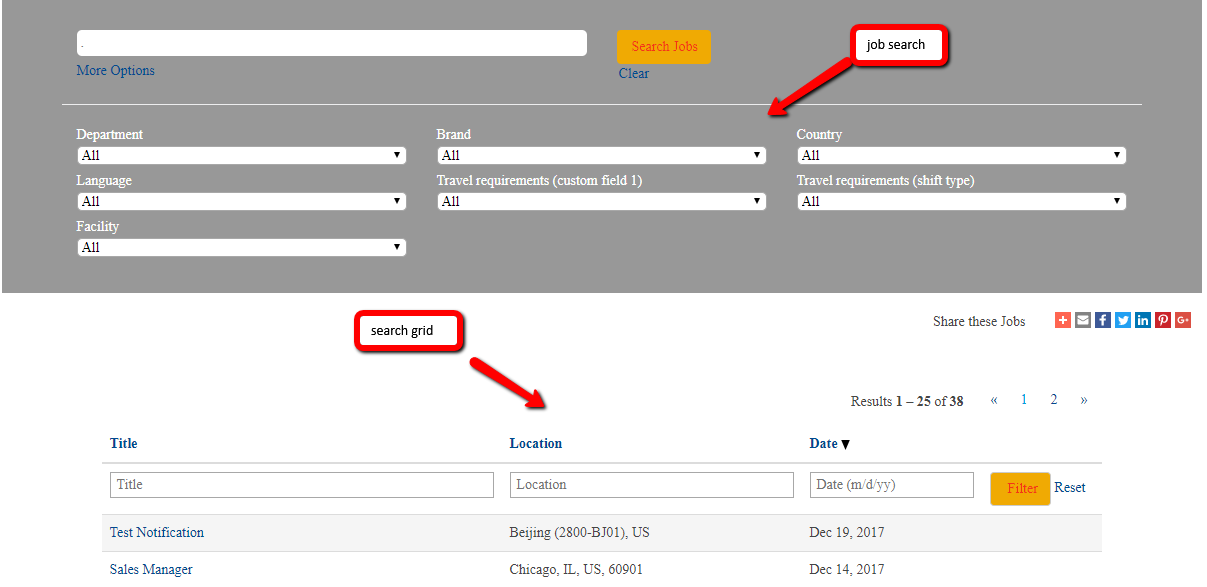Click the Title filter input
Viewport: 1207px width, 587px height.
pyautogui.click(x=302, y=485)
